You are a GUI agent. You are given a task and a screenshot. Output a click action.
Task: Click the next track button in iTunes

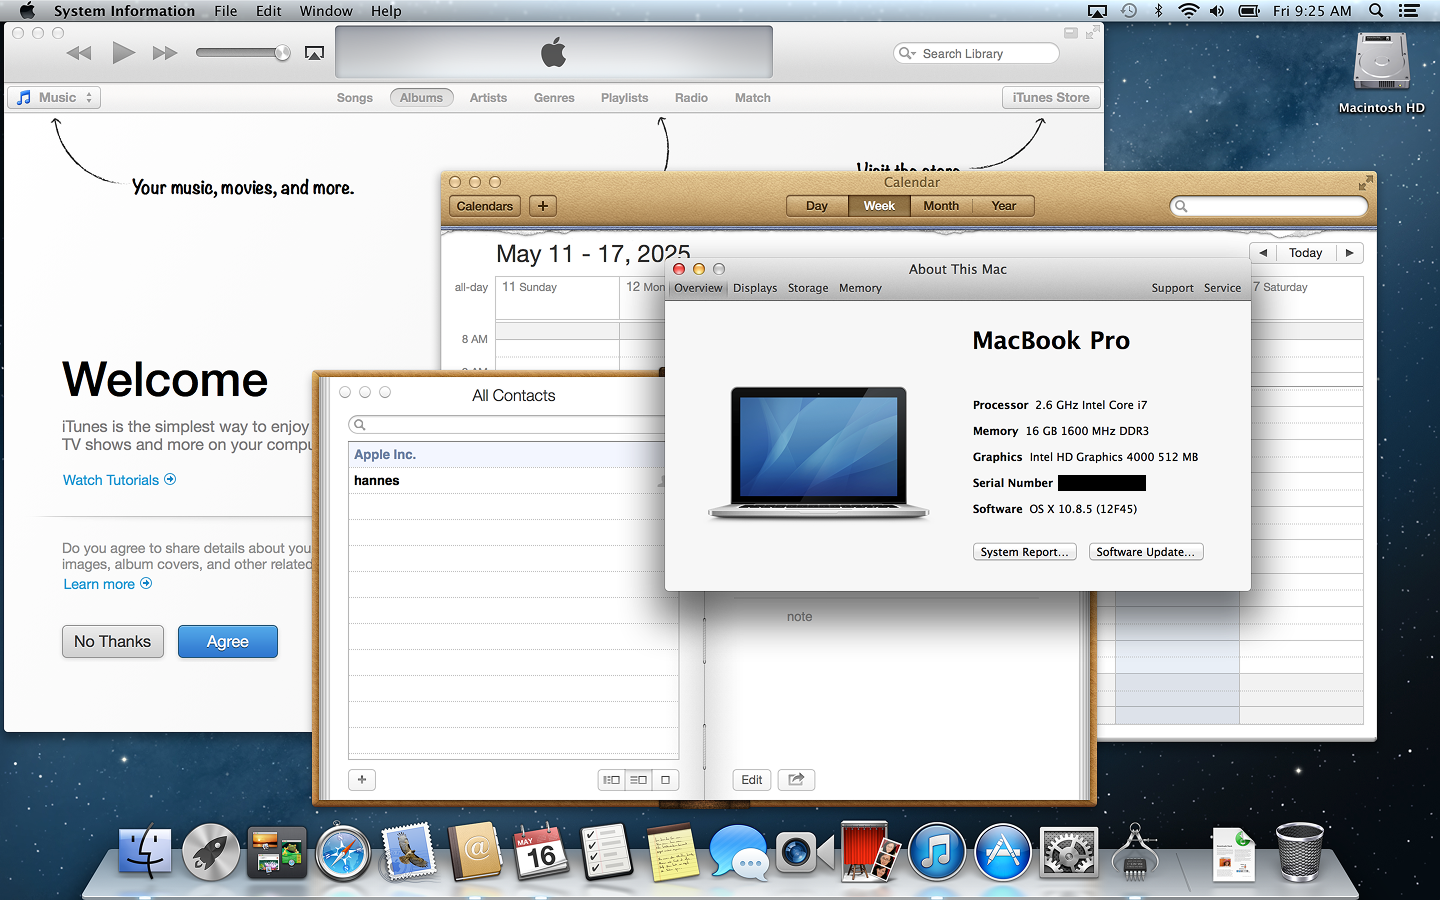(x=164, y=52)
